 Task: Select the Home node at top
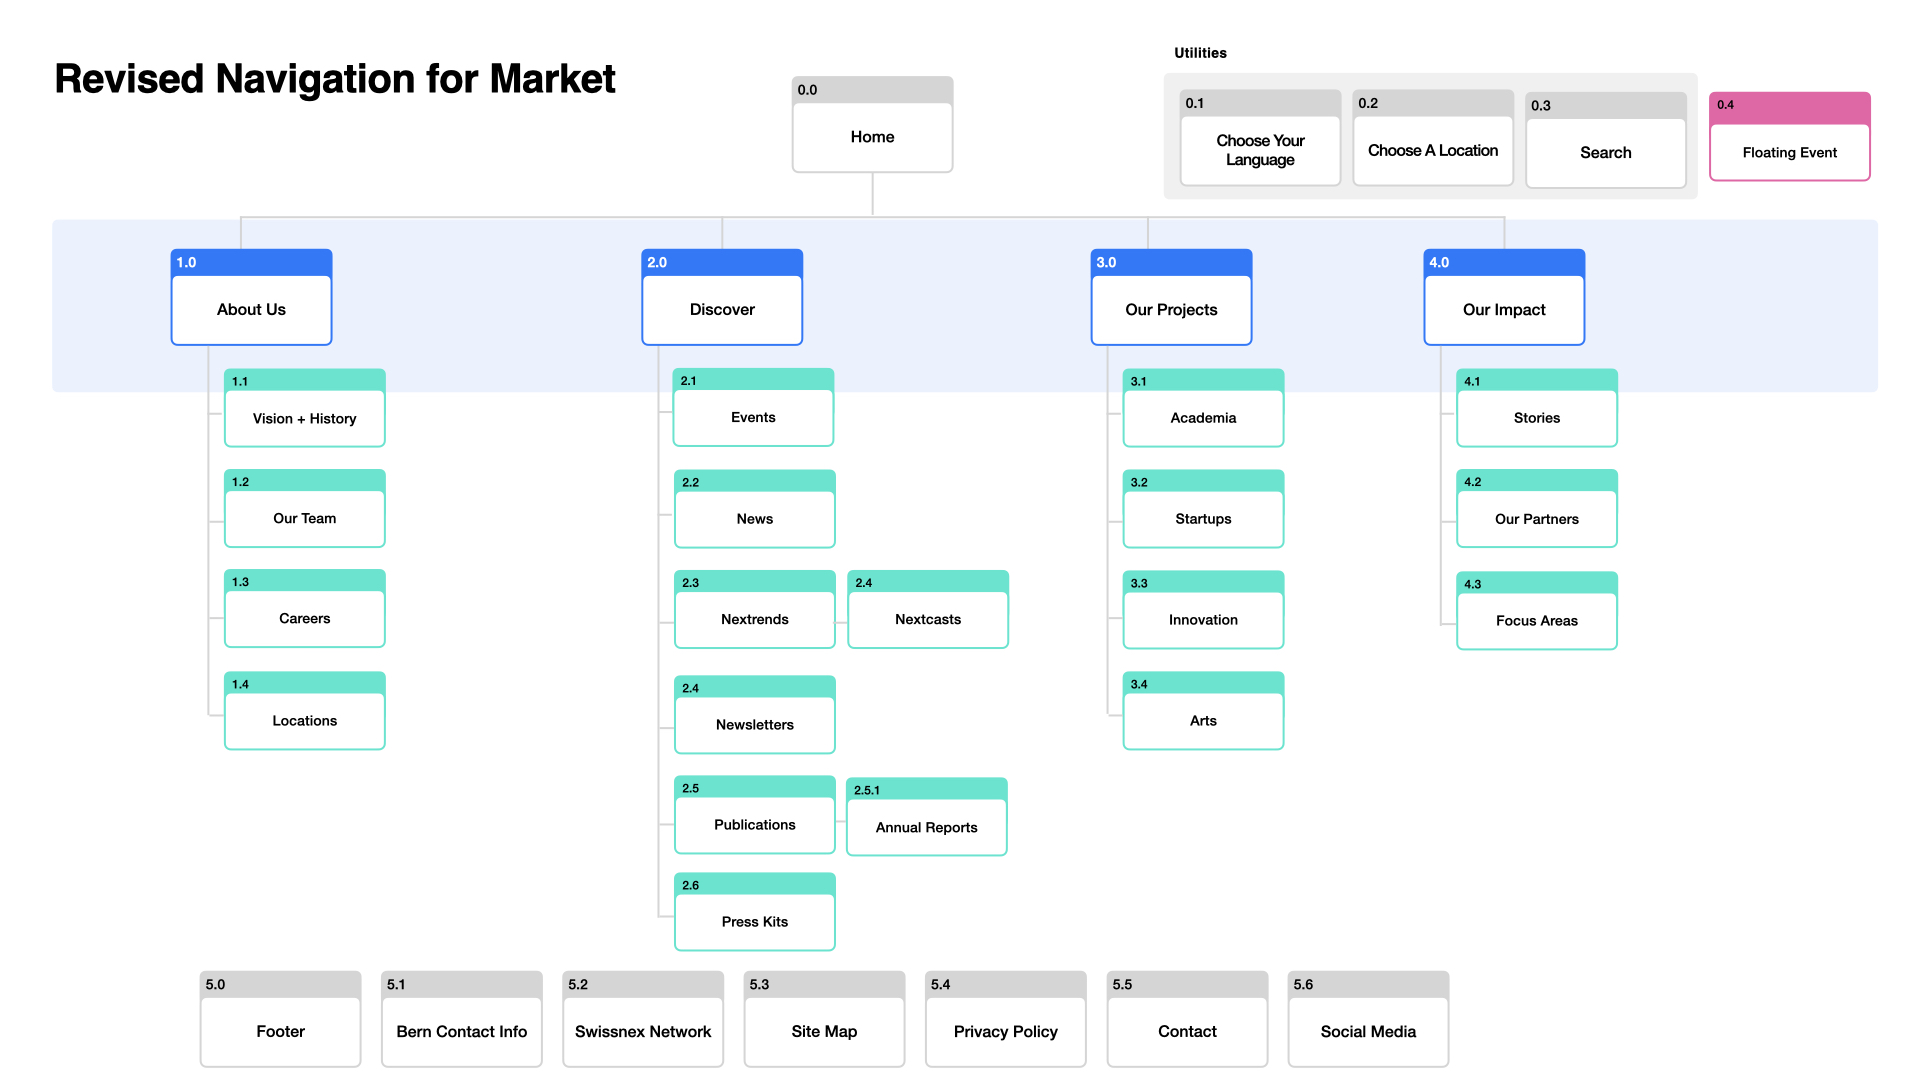872,125
